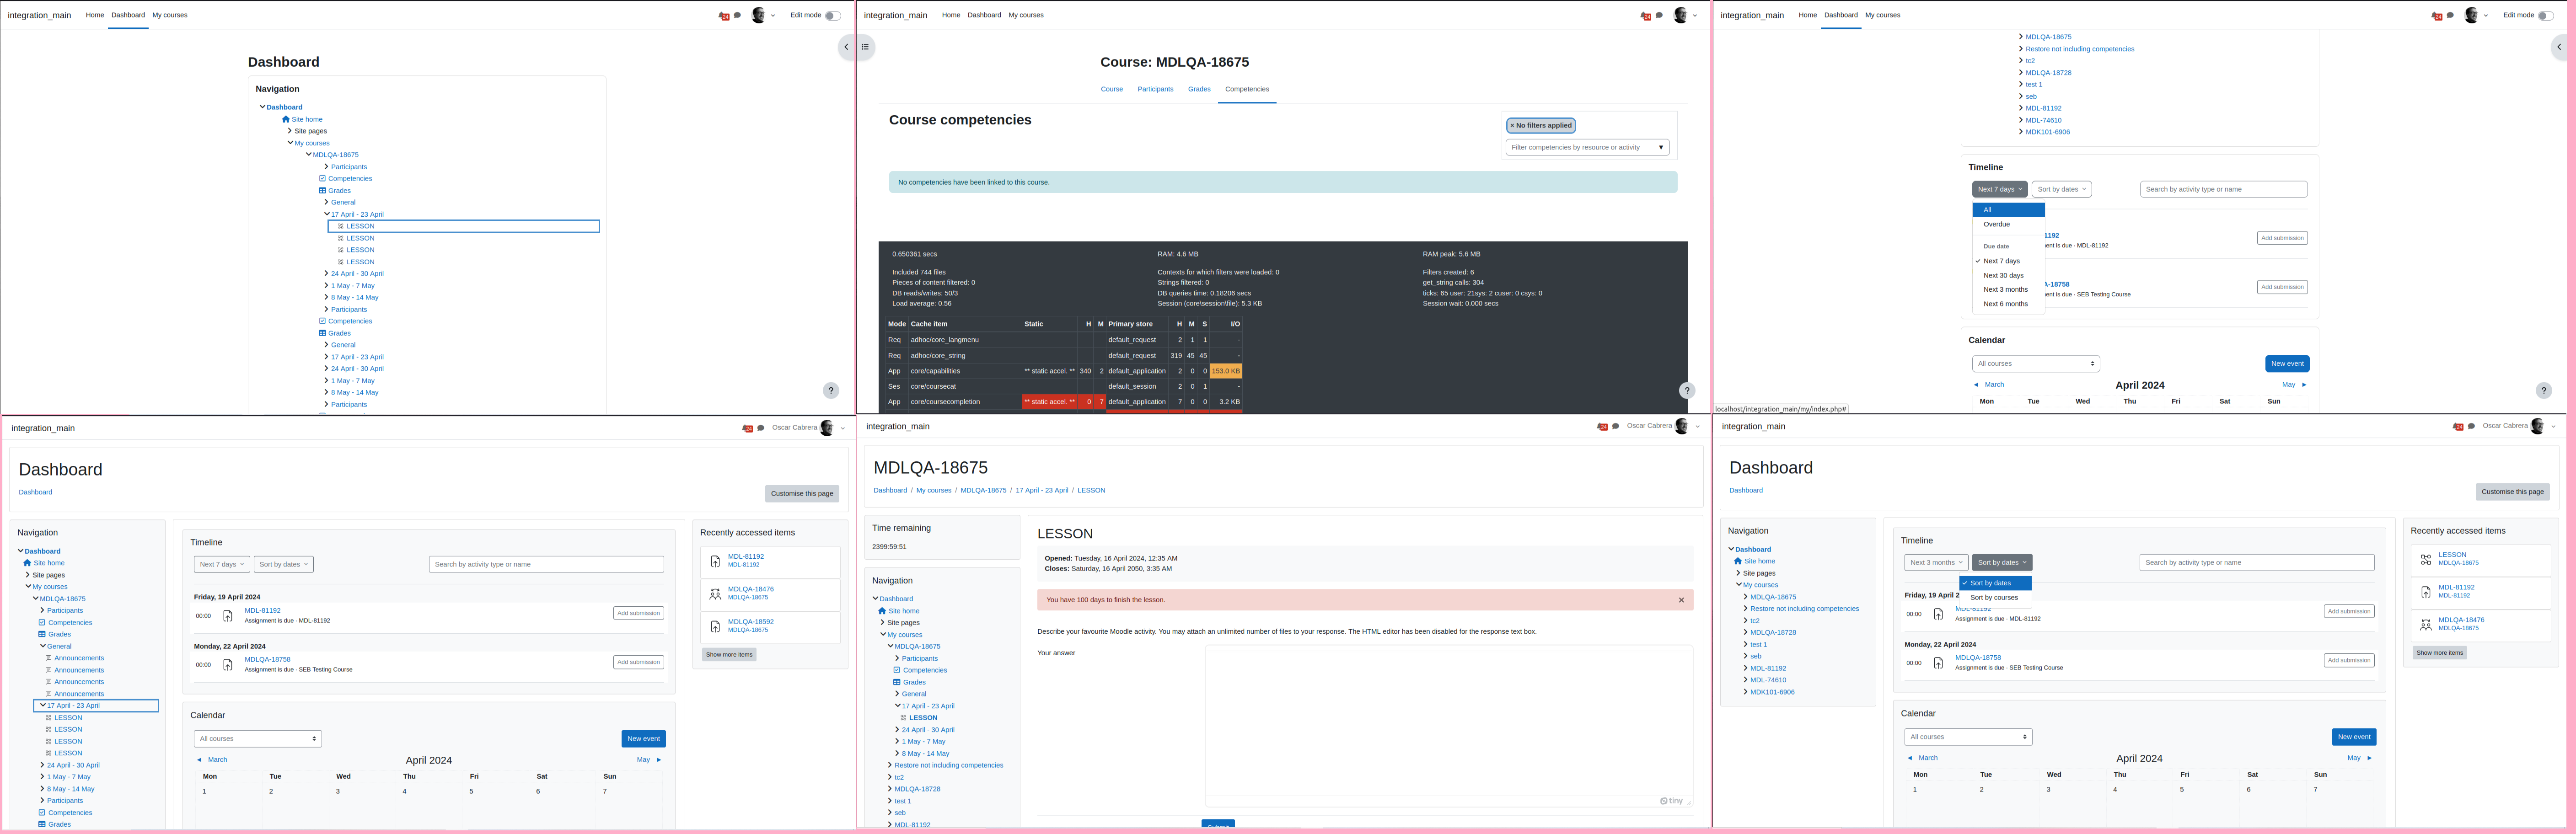Image resolution: width=2576 pixels, height=834 pixels.
Task: Expand Site pages in top-left navigation tree
Action: click(290, 131)
